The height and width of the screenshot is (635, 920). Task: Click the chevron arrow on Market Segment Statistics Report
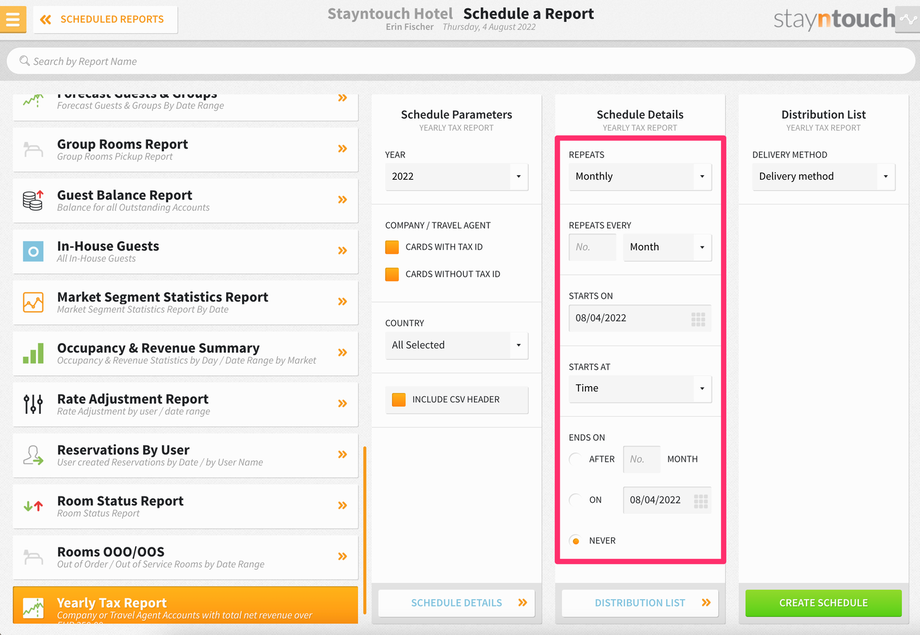click(343, 302)
